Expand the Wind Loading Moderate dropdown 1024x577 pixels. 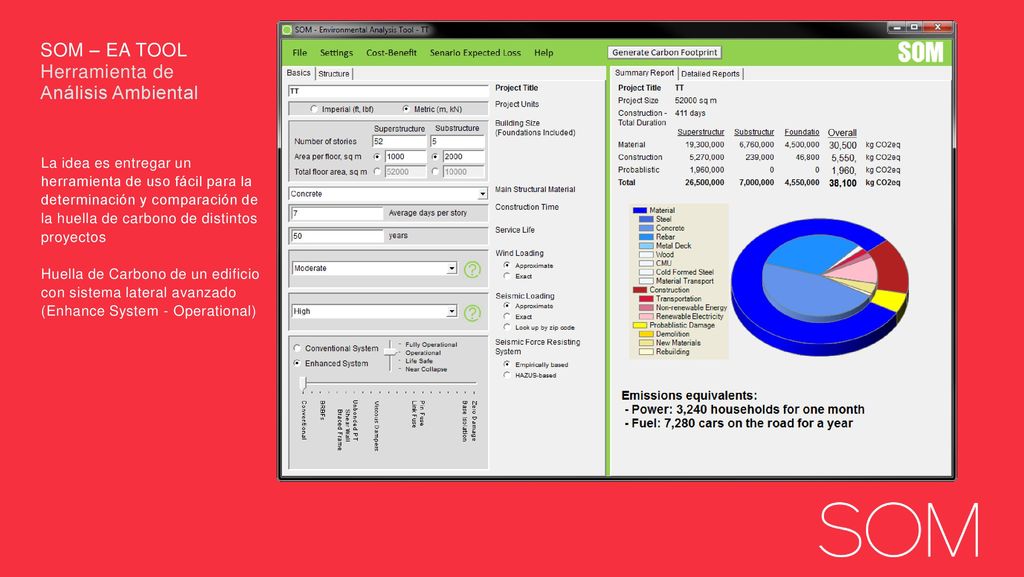[451, 268]
